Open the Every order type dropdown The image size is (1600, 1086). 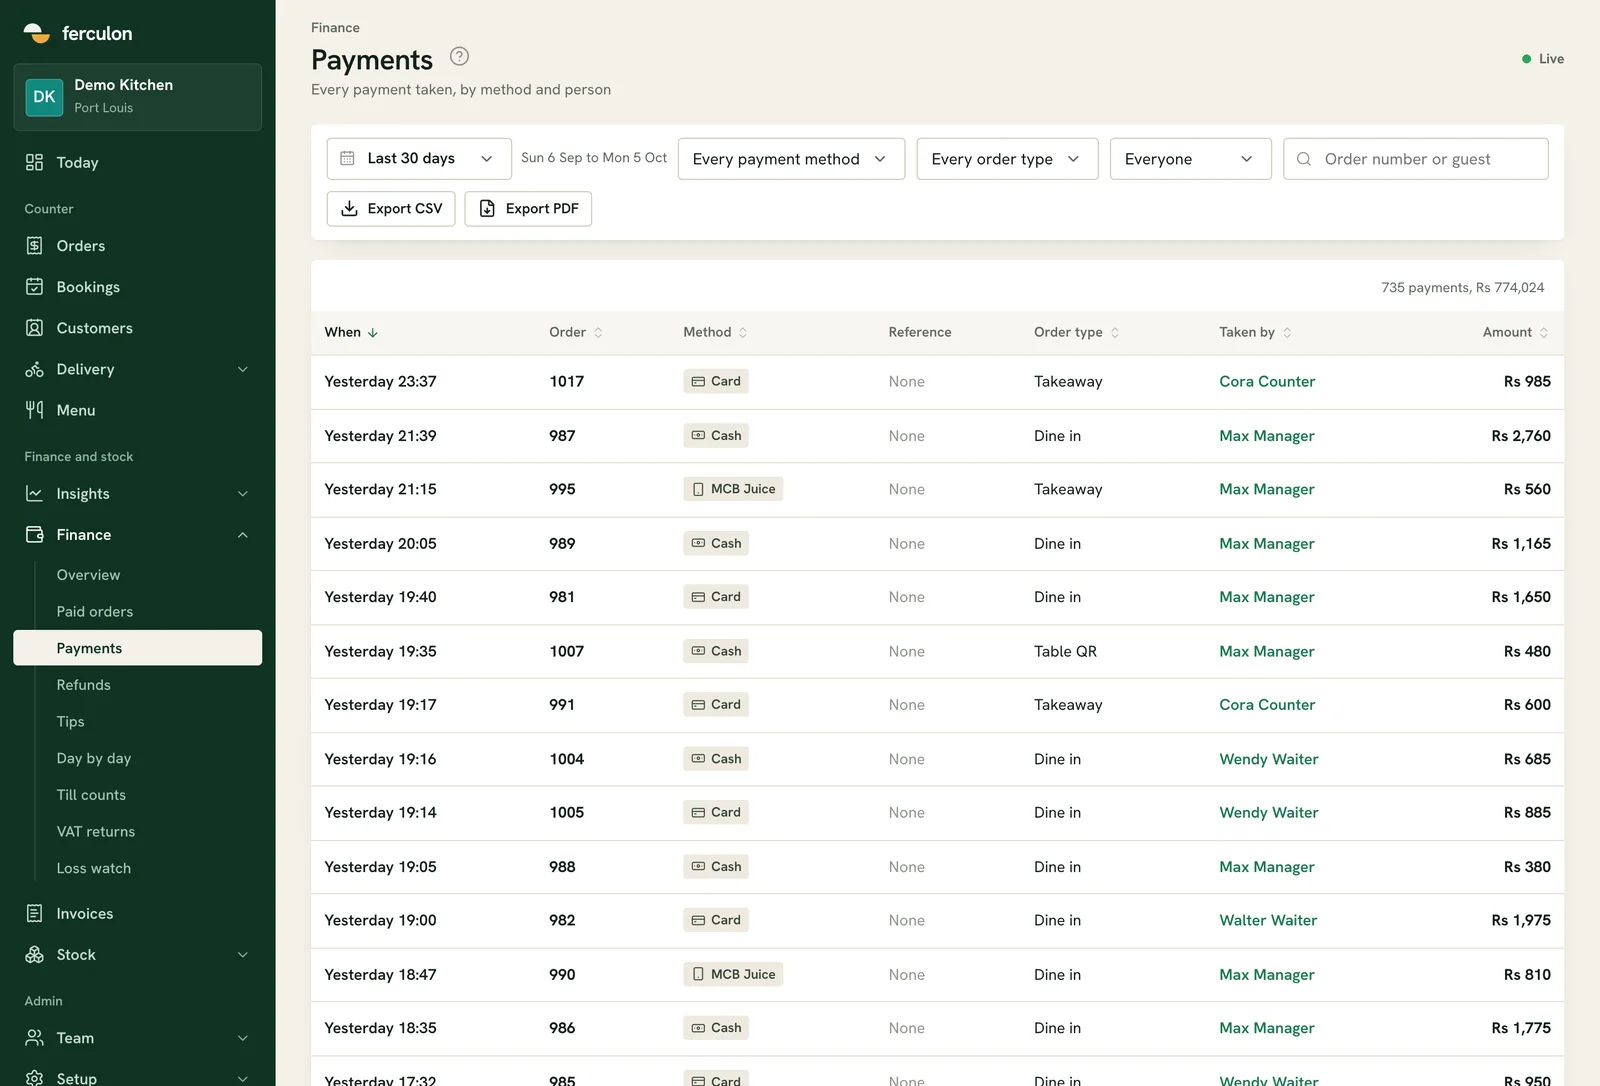pyautogui.click(x=1007, y=159)
